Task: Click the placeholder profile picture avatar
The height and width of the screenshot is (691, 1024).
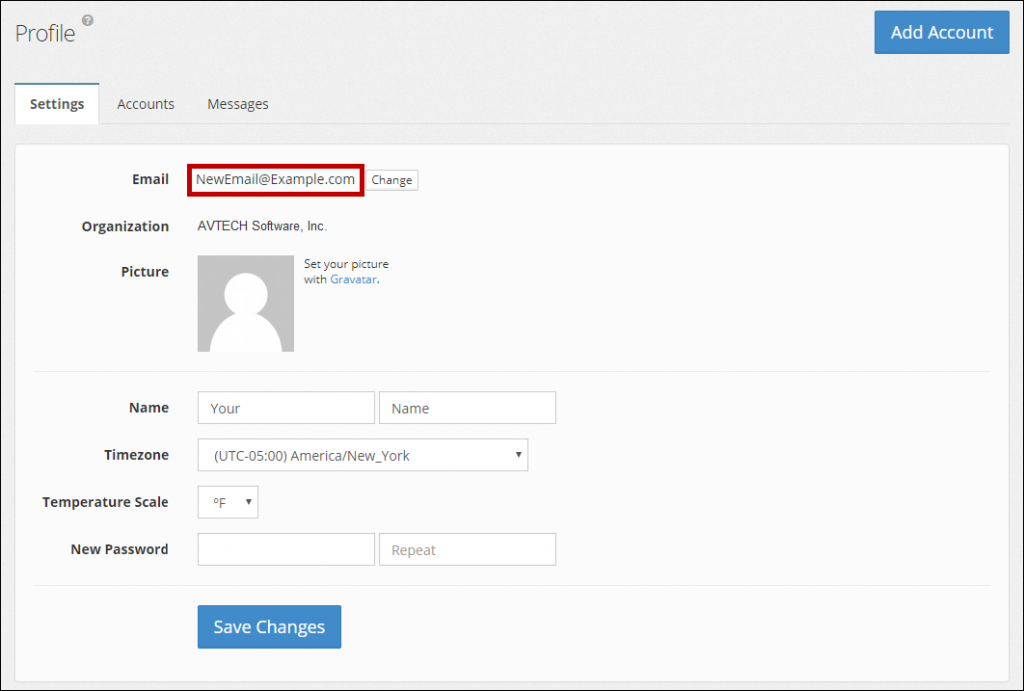Action: click(x=245, y=302)
